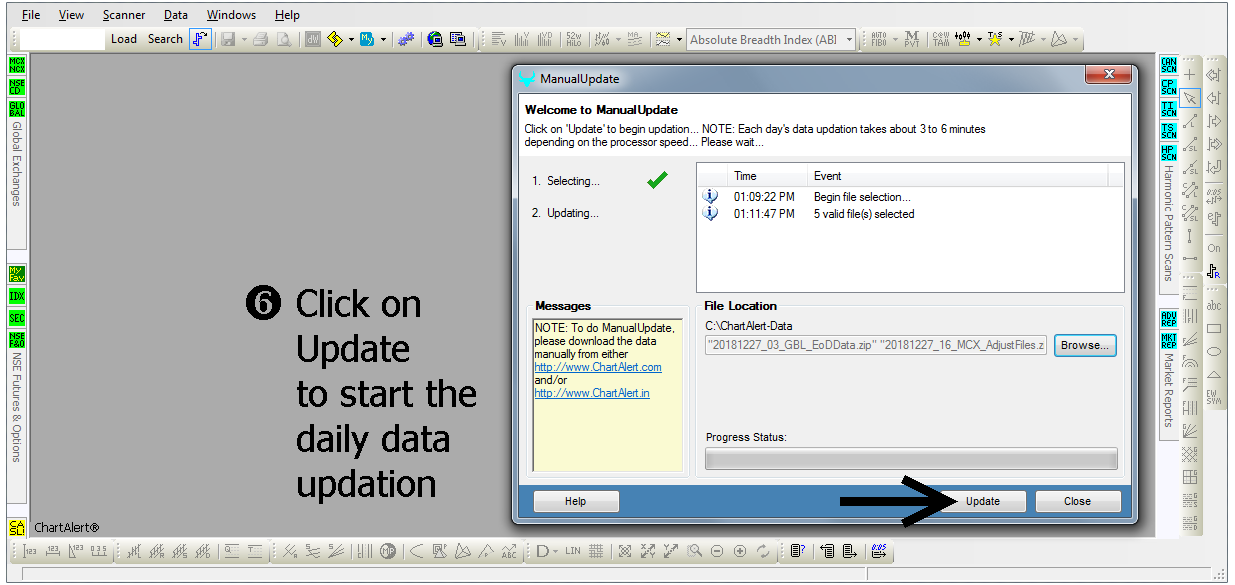Click the window cascade icon beside globe
Screen dimensions: 1235x585
click(458, 39)
